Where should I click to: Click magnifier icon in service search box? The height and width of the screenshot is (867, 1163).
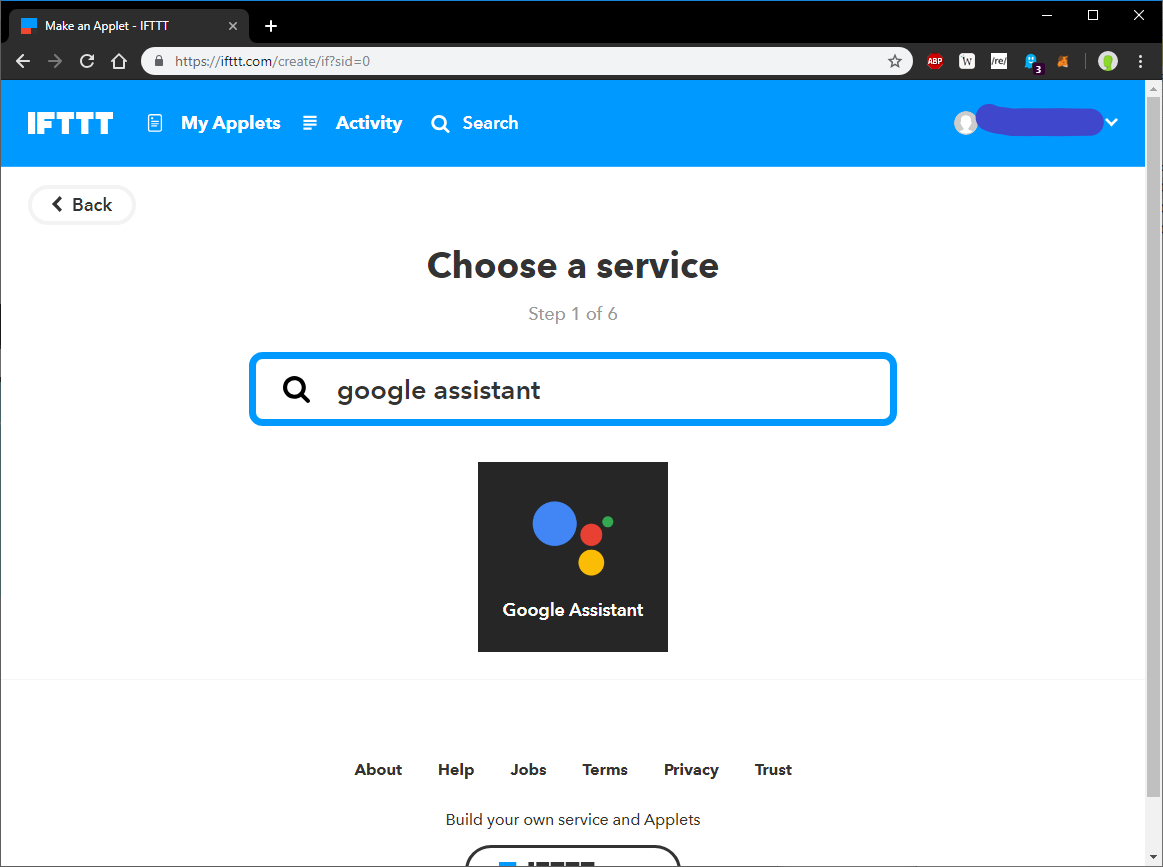point(297,389)
